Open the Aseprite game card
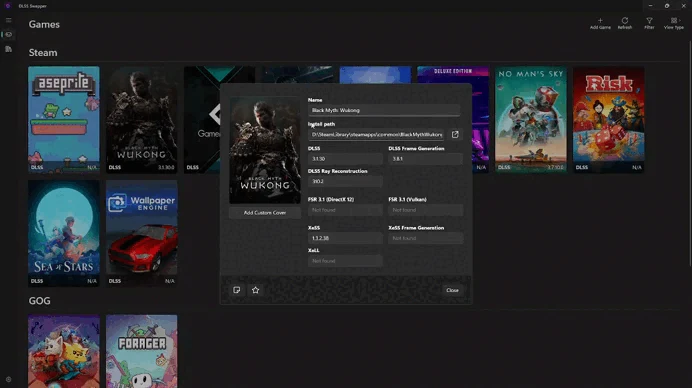 [64, 119]
